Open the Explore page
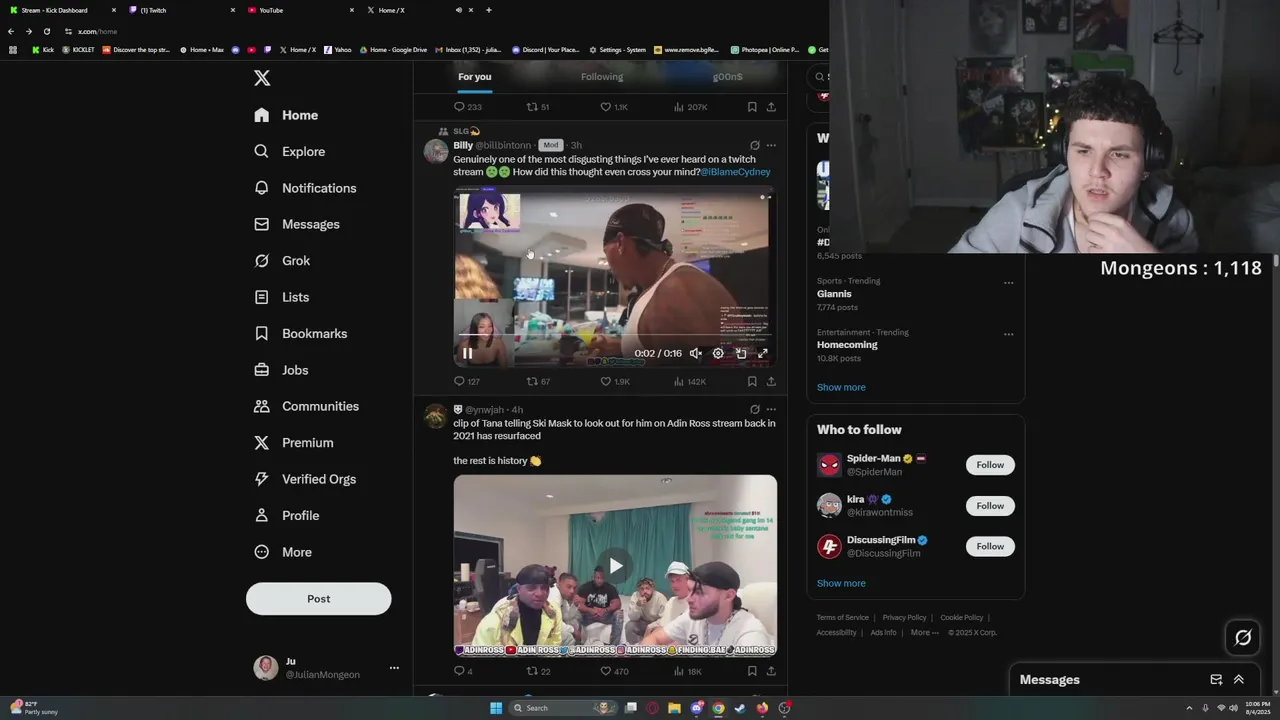 coord(290,151)
